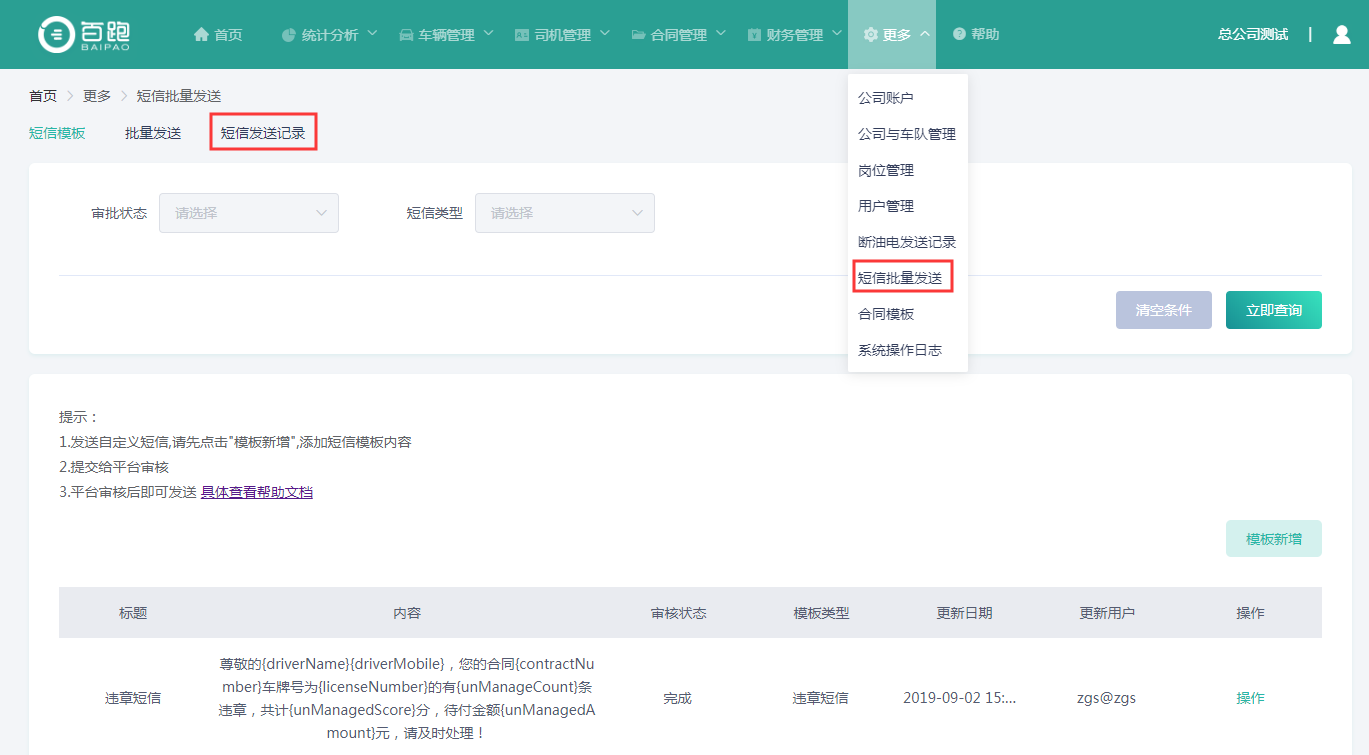1369x755 pixels.
Task: Click the statistics pie chart icon
Action: pos(289,35)
